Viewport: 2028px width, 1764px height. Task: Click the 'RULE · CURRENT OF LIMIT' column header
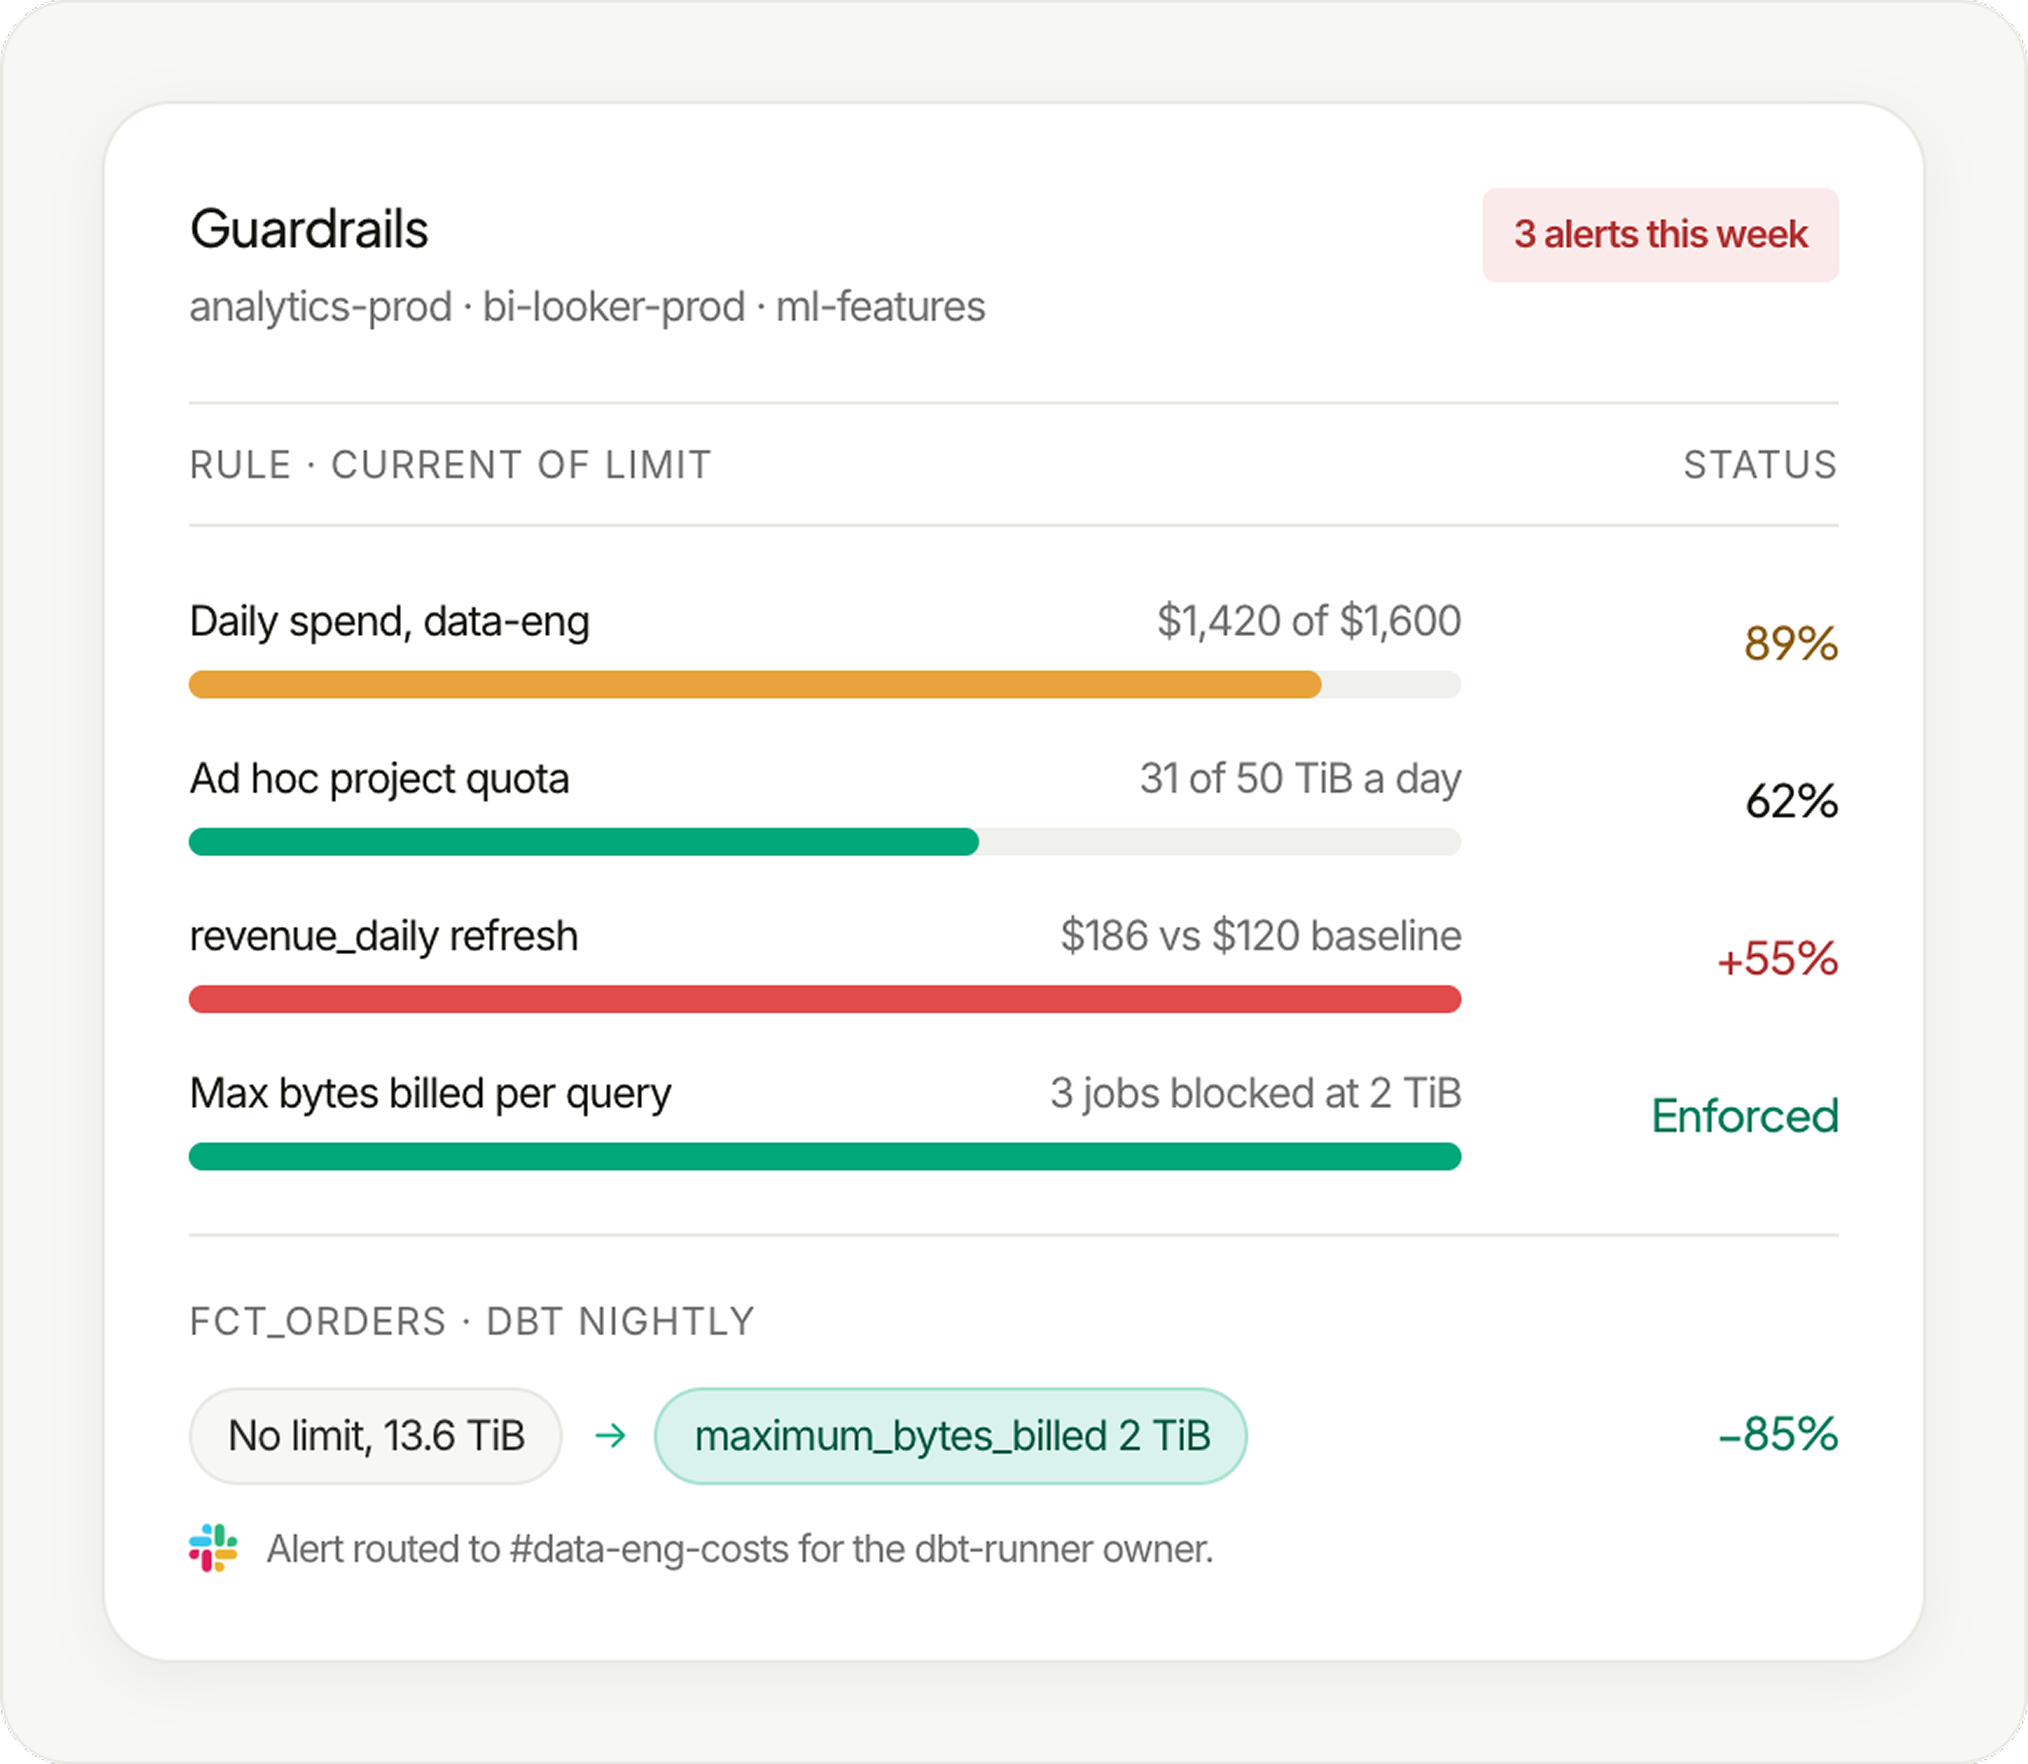(x=450, y=465)
